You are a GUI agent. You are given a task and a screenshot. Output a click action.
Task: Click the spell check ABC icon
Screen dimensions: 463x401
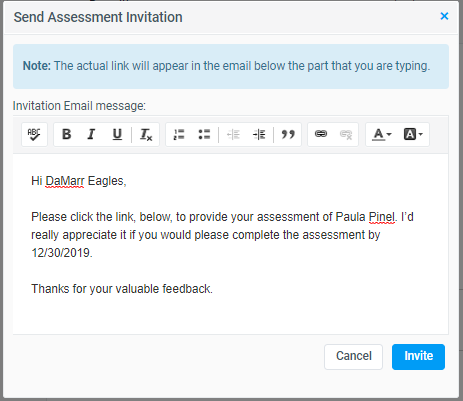pyautogui.click(x=34, y=134)
